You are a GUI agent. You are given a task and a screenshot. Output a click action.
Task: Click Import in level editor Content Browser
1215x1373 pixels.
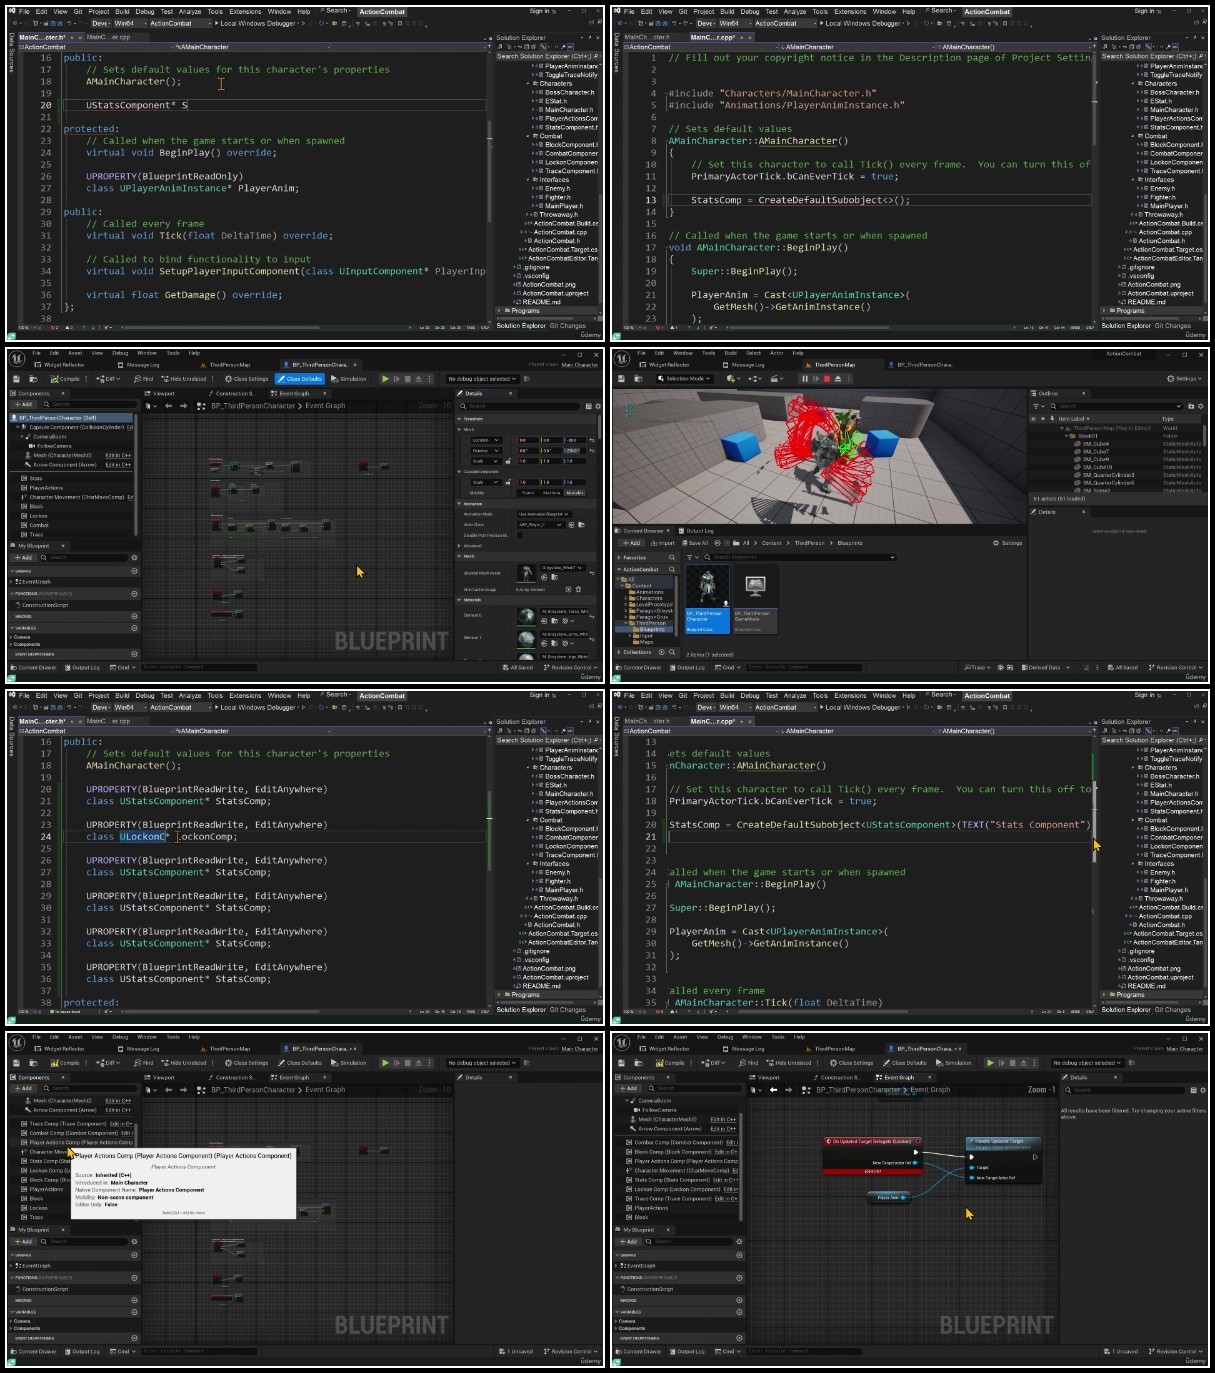click(664, 543)
